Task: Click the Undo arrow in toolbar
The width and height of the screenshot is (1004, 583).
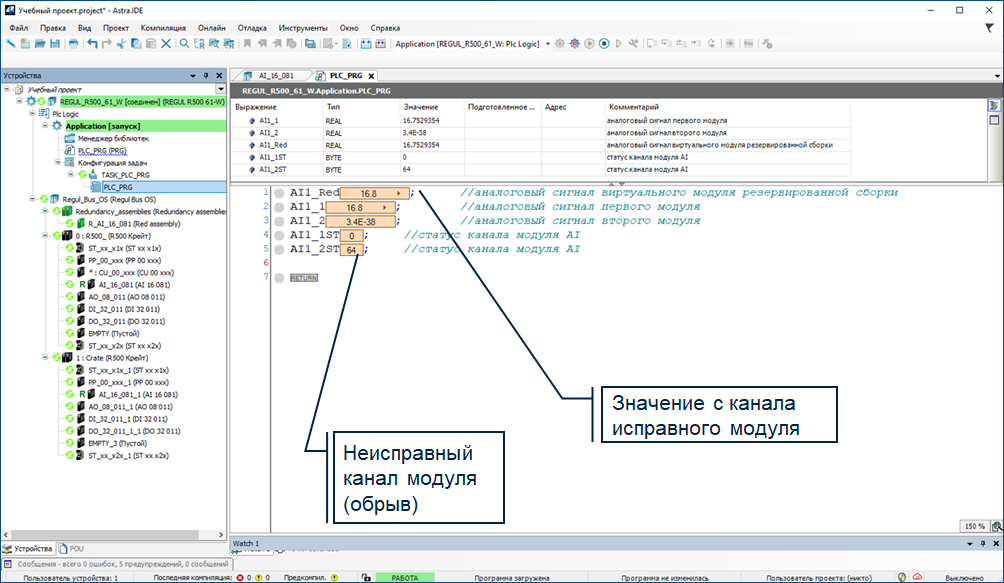Action: click(92, 44)
